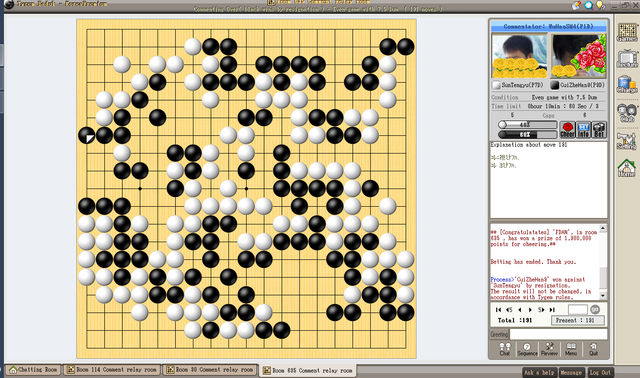Click the magnifier icon in title bar
The width and height of the screenshot is (640, 378).
[588, 5]
